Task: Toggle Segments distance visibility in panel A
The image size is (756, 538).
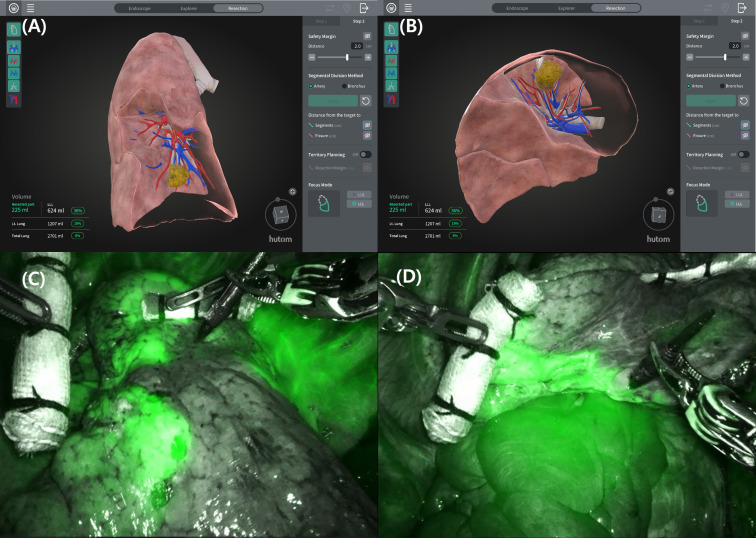Action: pyautogui.click(x=367, y=125)
